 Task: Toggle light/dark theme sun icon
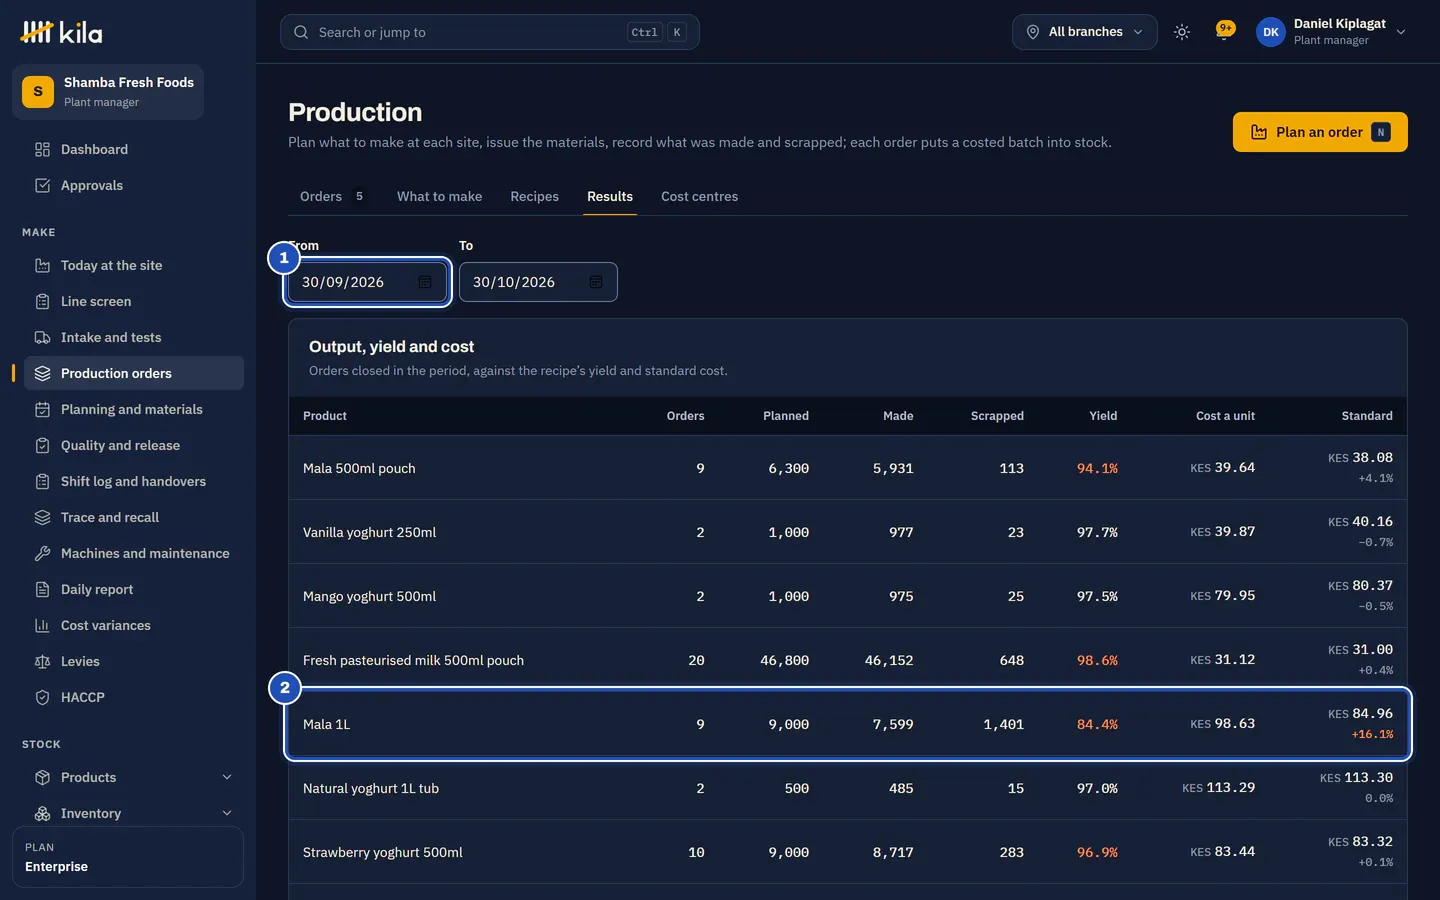1182,32
